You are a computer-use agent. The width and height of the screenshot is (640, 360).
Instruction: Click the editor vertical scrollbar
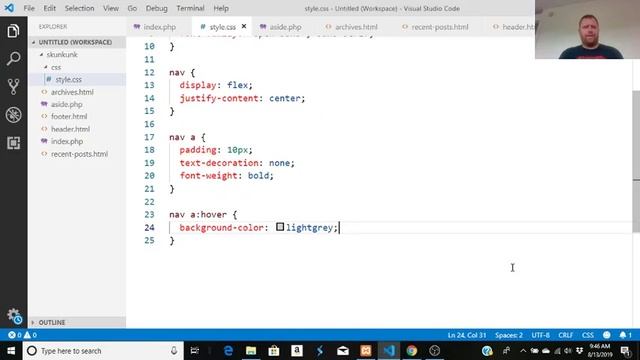click(636, 161)
